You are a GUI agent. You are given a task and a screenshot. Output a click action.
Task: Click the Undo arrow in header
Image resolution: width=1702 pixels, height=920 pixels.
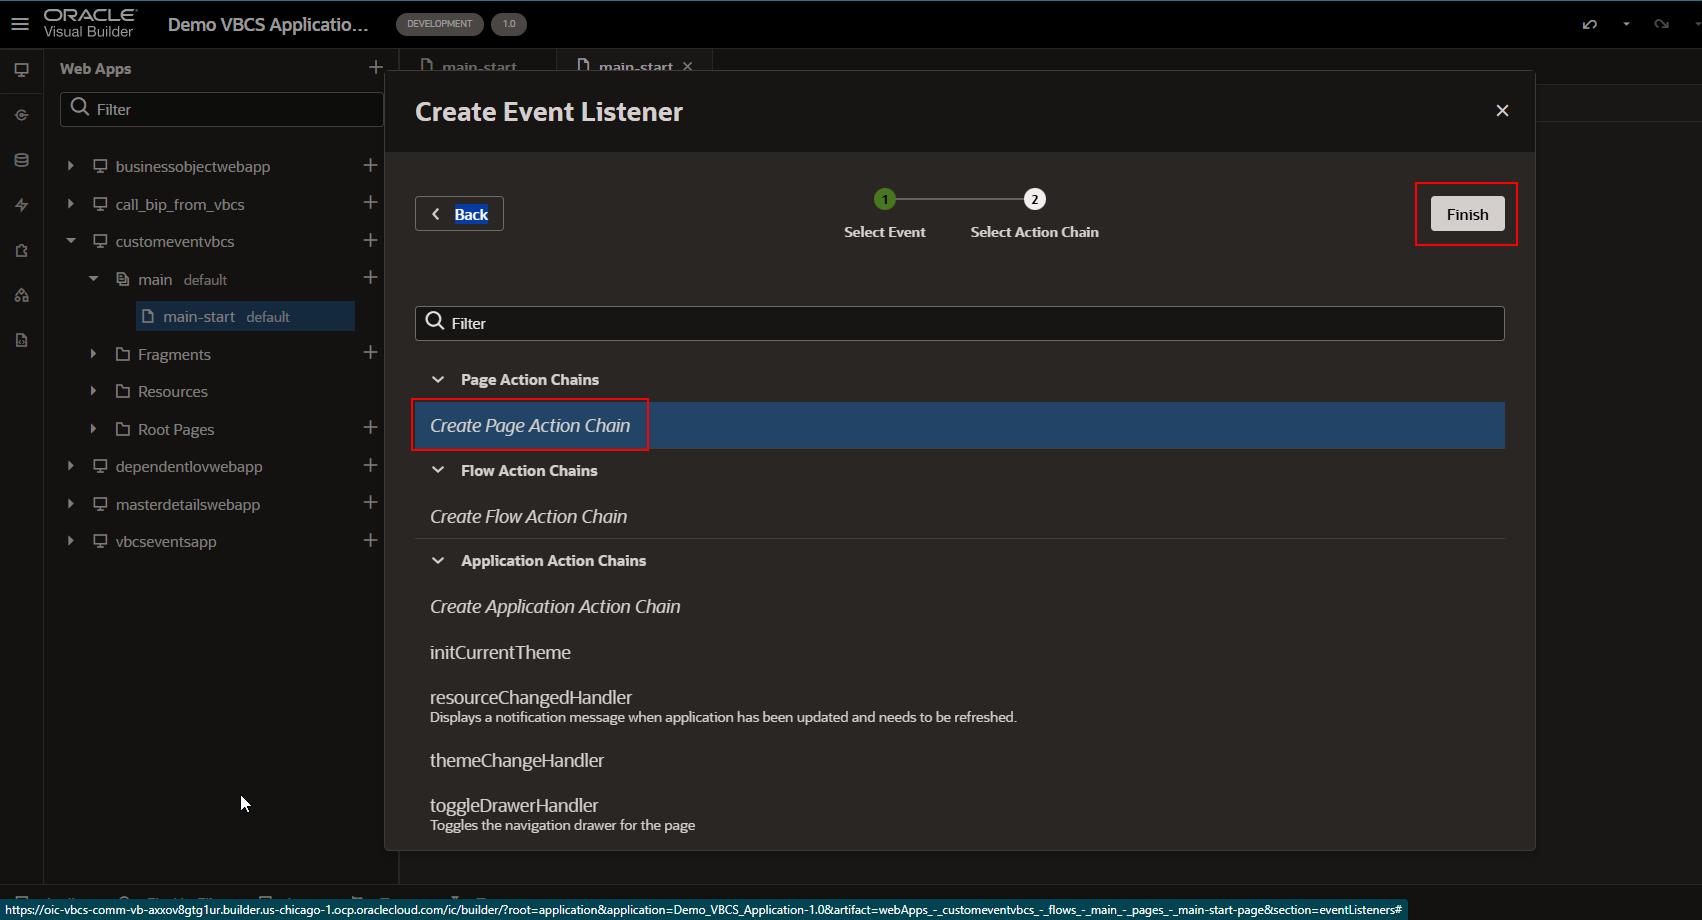tap(1590, 24)
